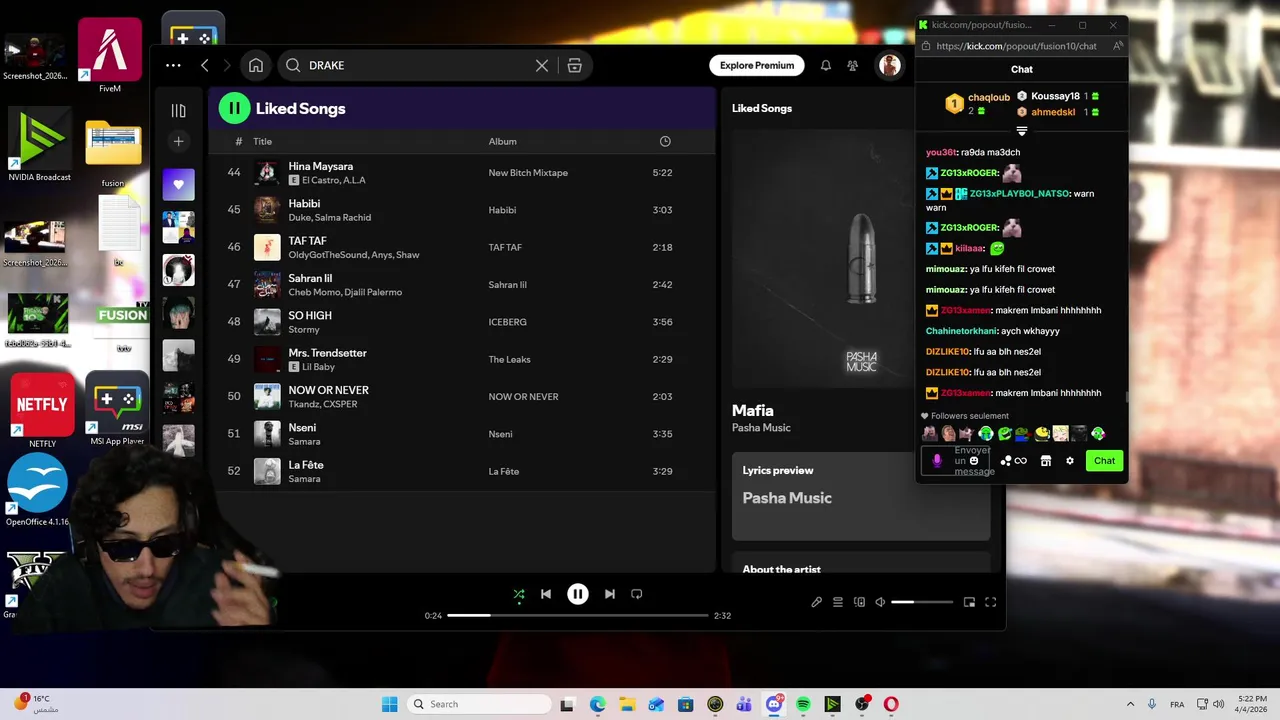
Task: Open the Kick shop storefront icon
Action: tap(1046, 461)
